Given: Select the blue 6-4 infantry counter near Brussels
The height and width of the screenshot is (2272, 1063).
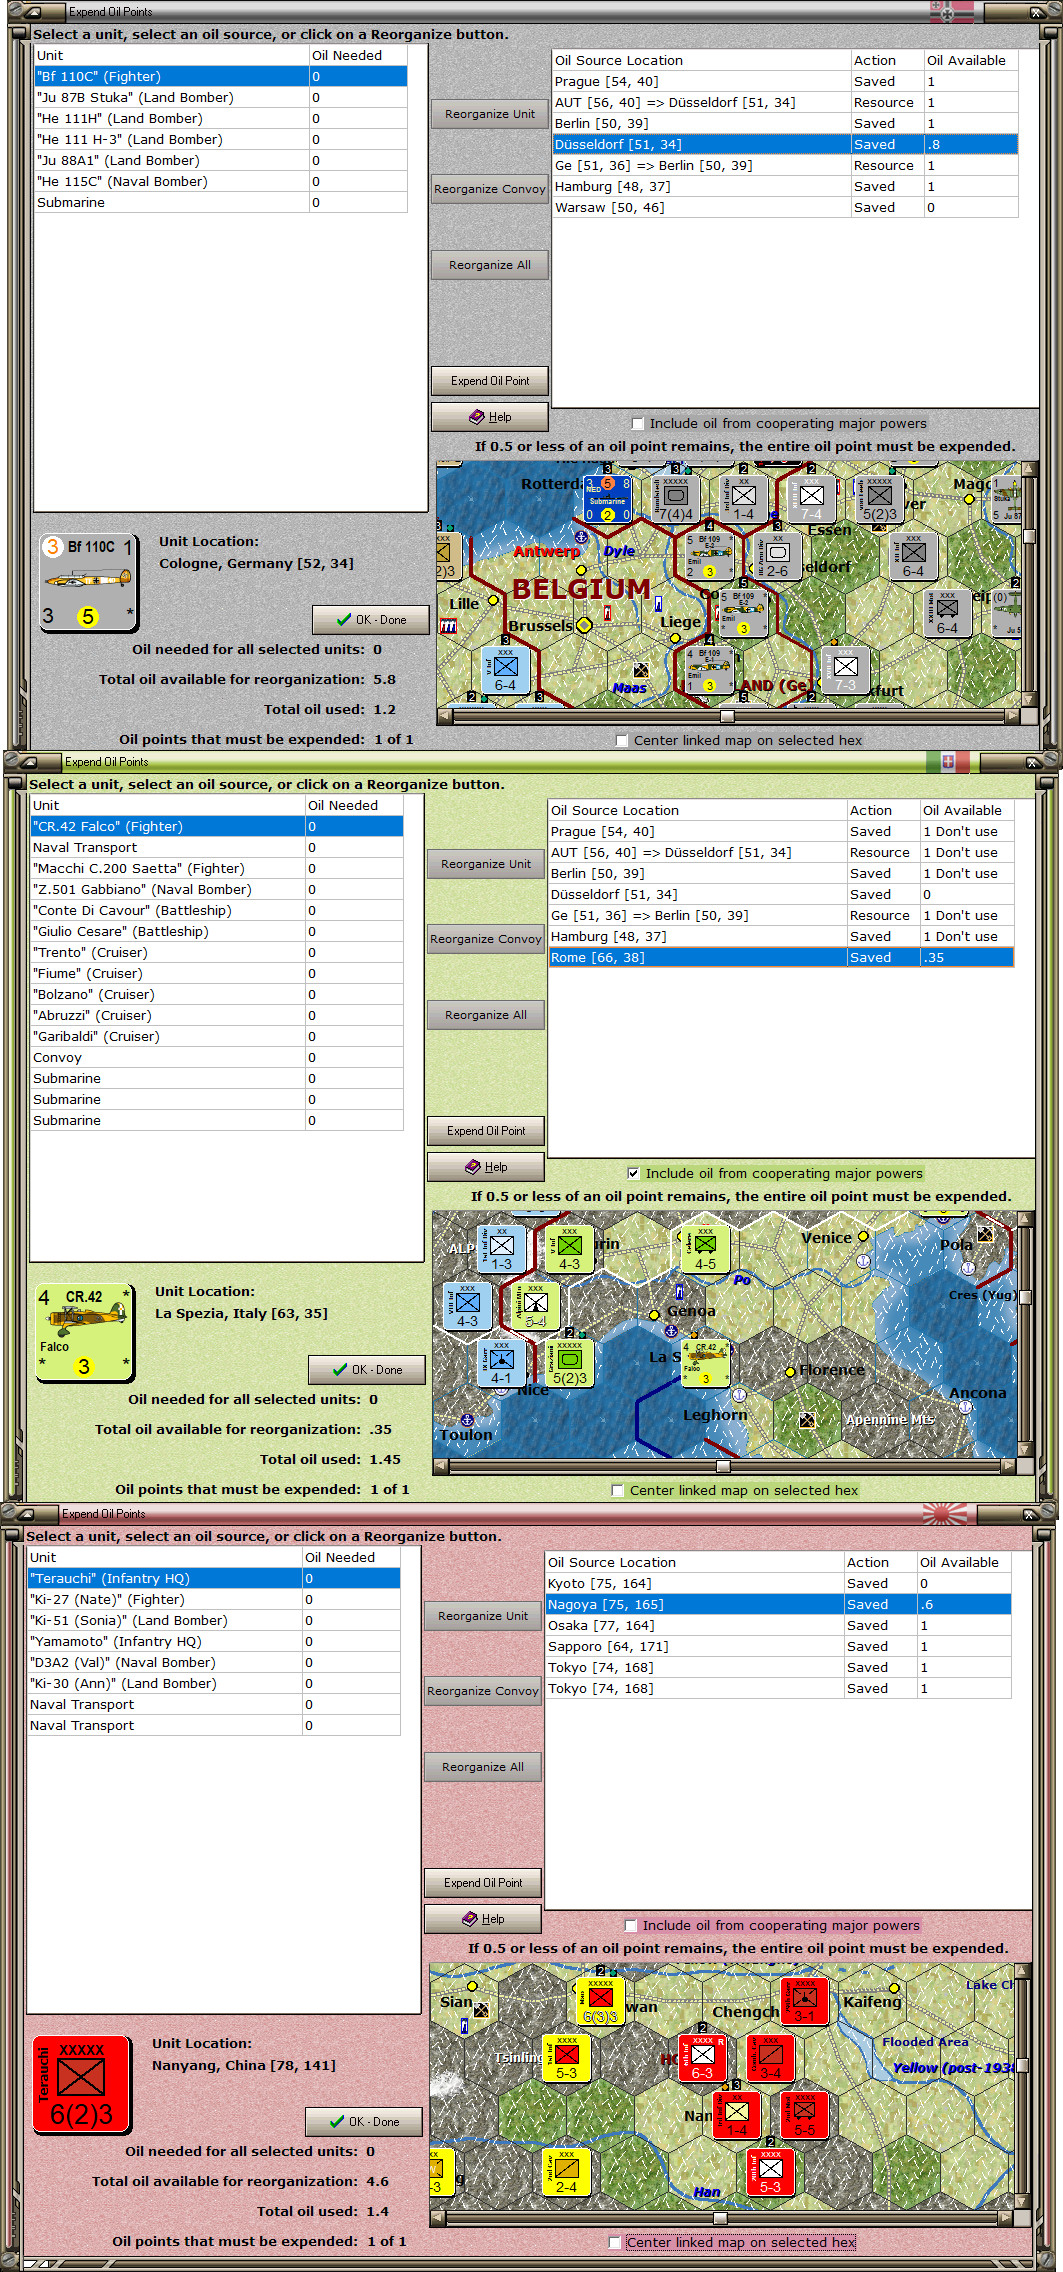Looking at the screenshot, I should tap(505, 671).
